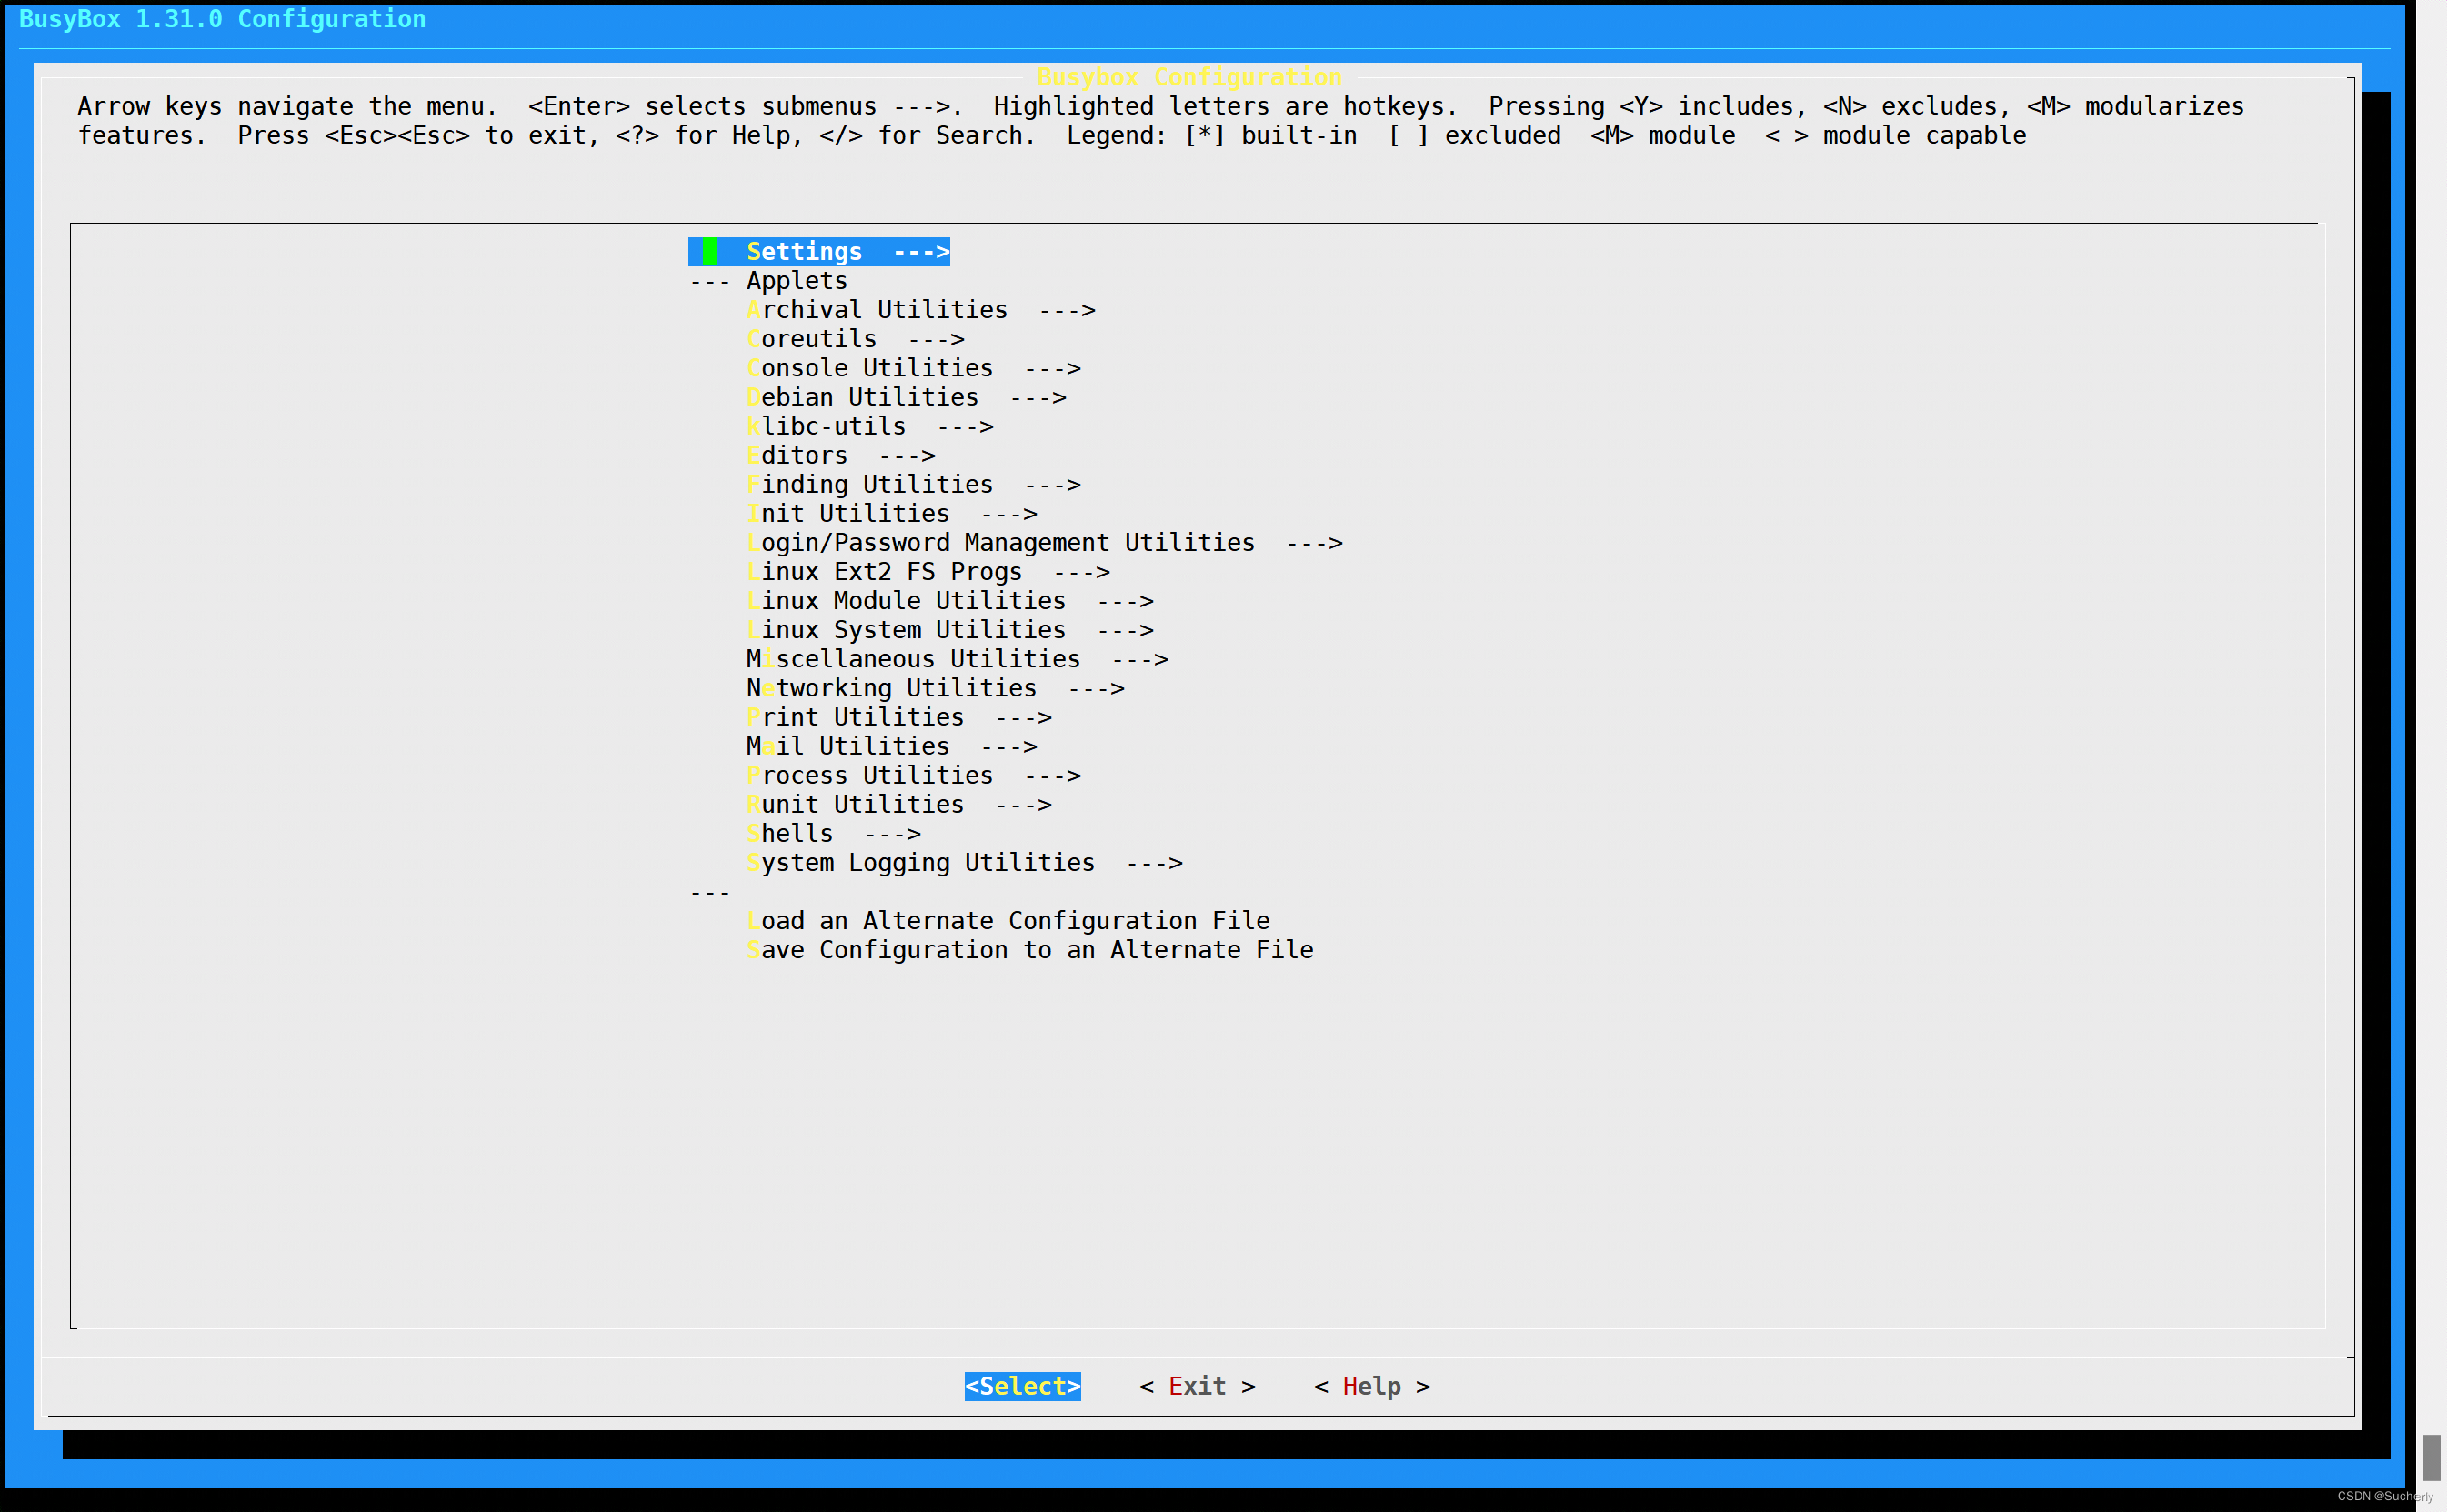Choose Load an Alternate Configuration File
This screenshot has height=1512, width=2447.
click(x=1008, y=920)
